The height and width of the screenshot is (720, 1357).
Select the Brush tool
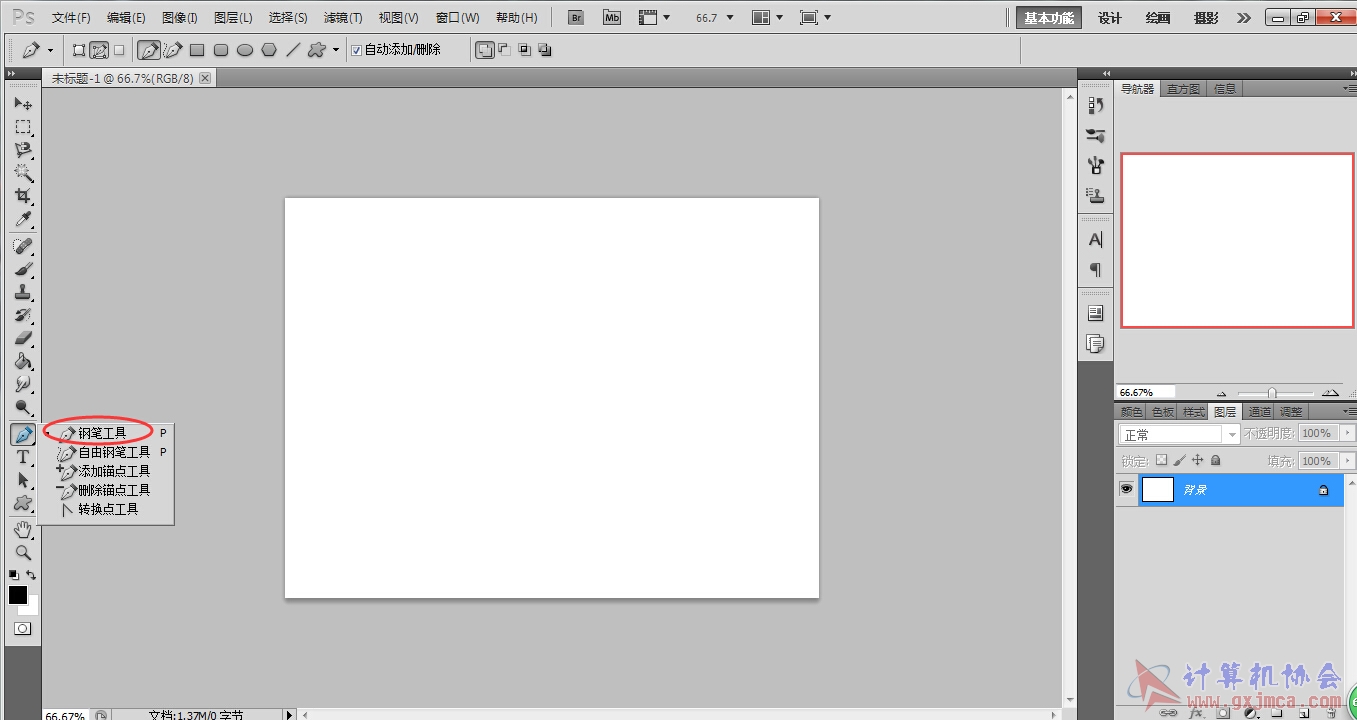tap(23, 269)
